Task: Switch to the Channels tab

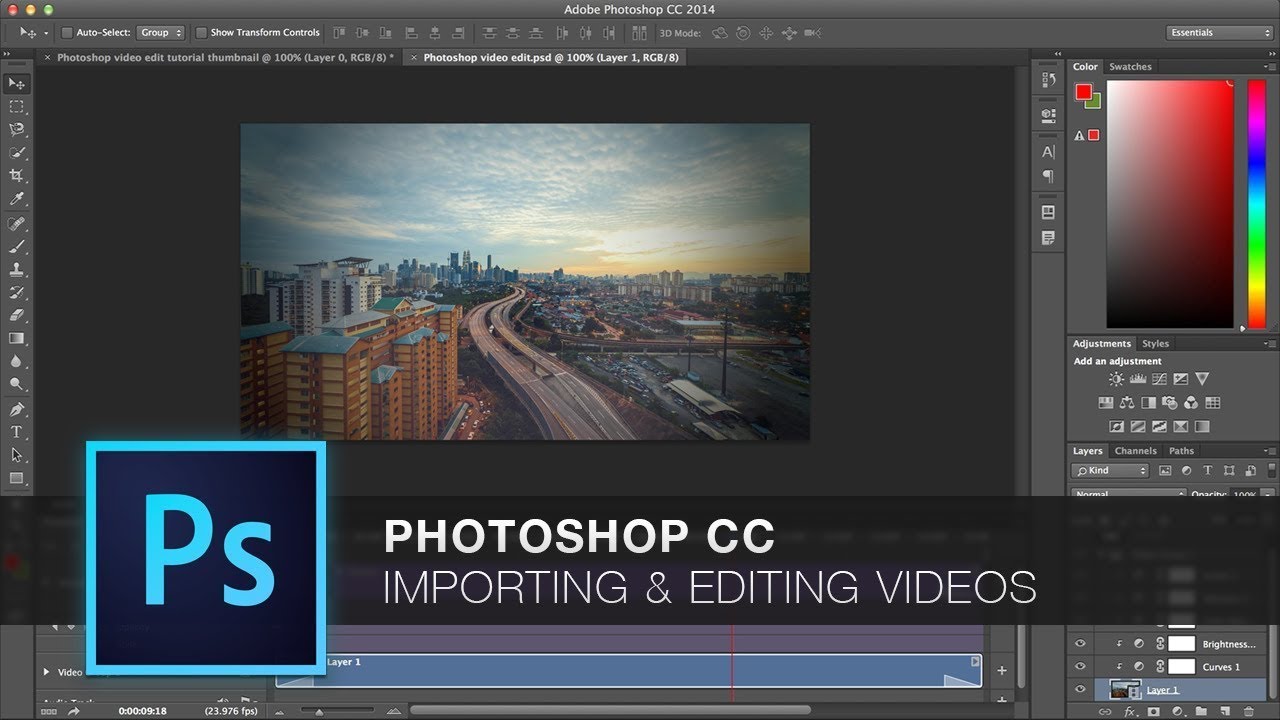Action: (1135, 451)
